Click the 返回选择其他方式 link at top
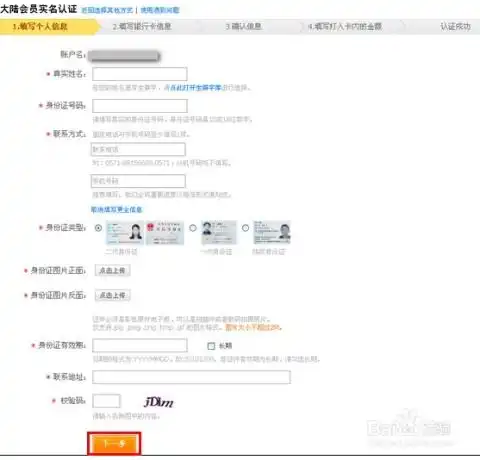480x460 pixels. 107,10
